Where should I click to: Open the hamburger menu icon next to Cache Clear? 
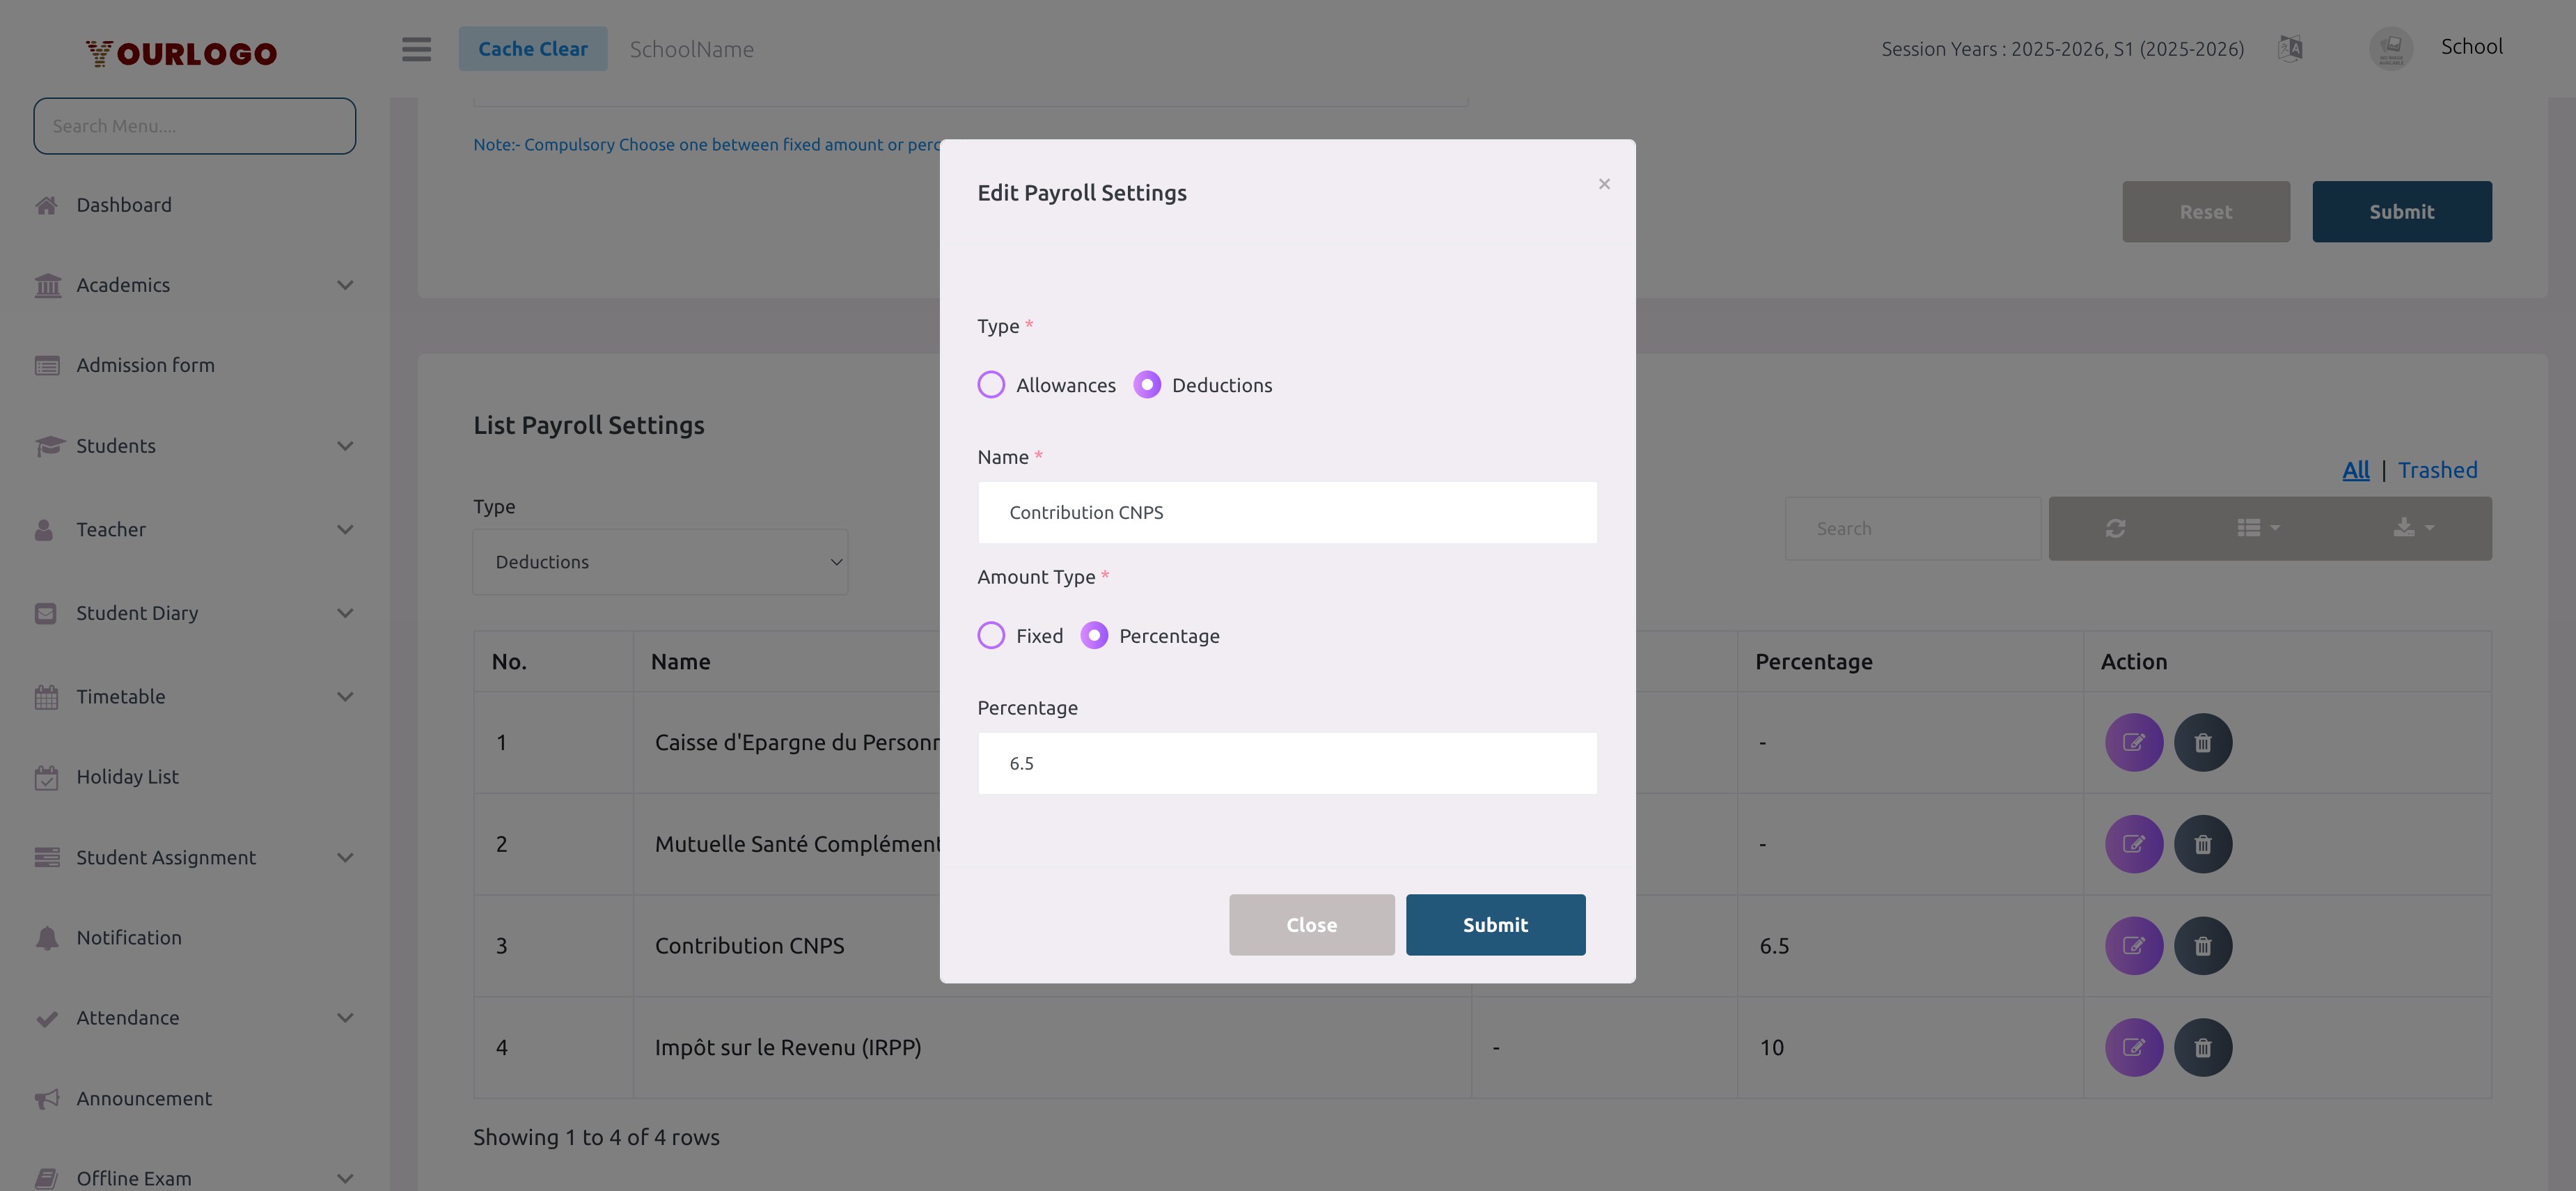416,49
